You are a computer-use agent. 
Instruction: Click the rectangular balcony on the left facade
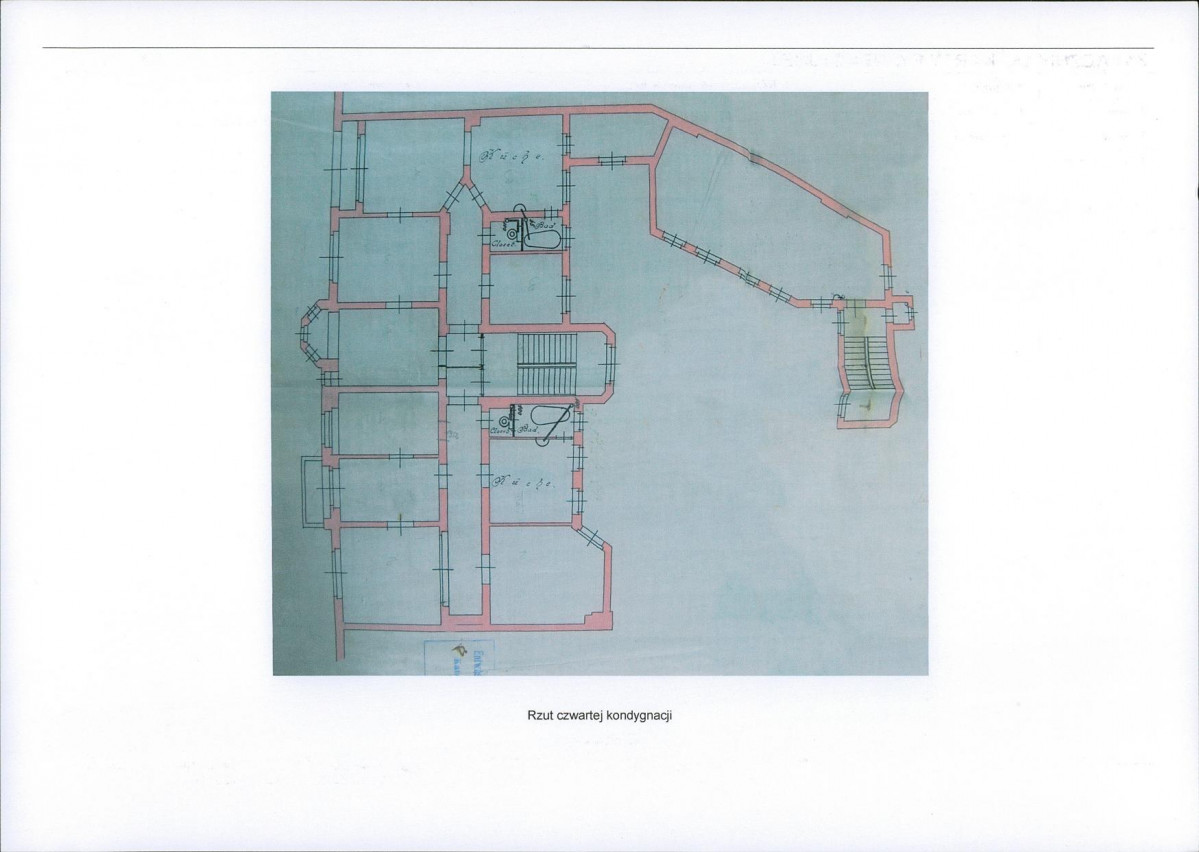[311, 492]
